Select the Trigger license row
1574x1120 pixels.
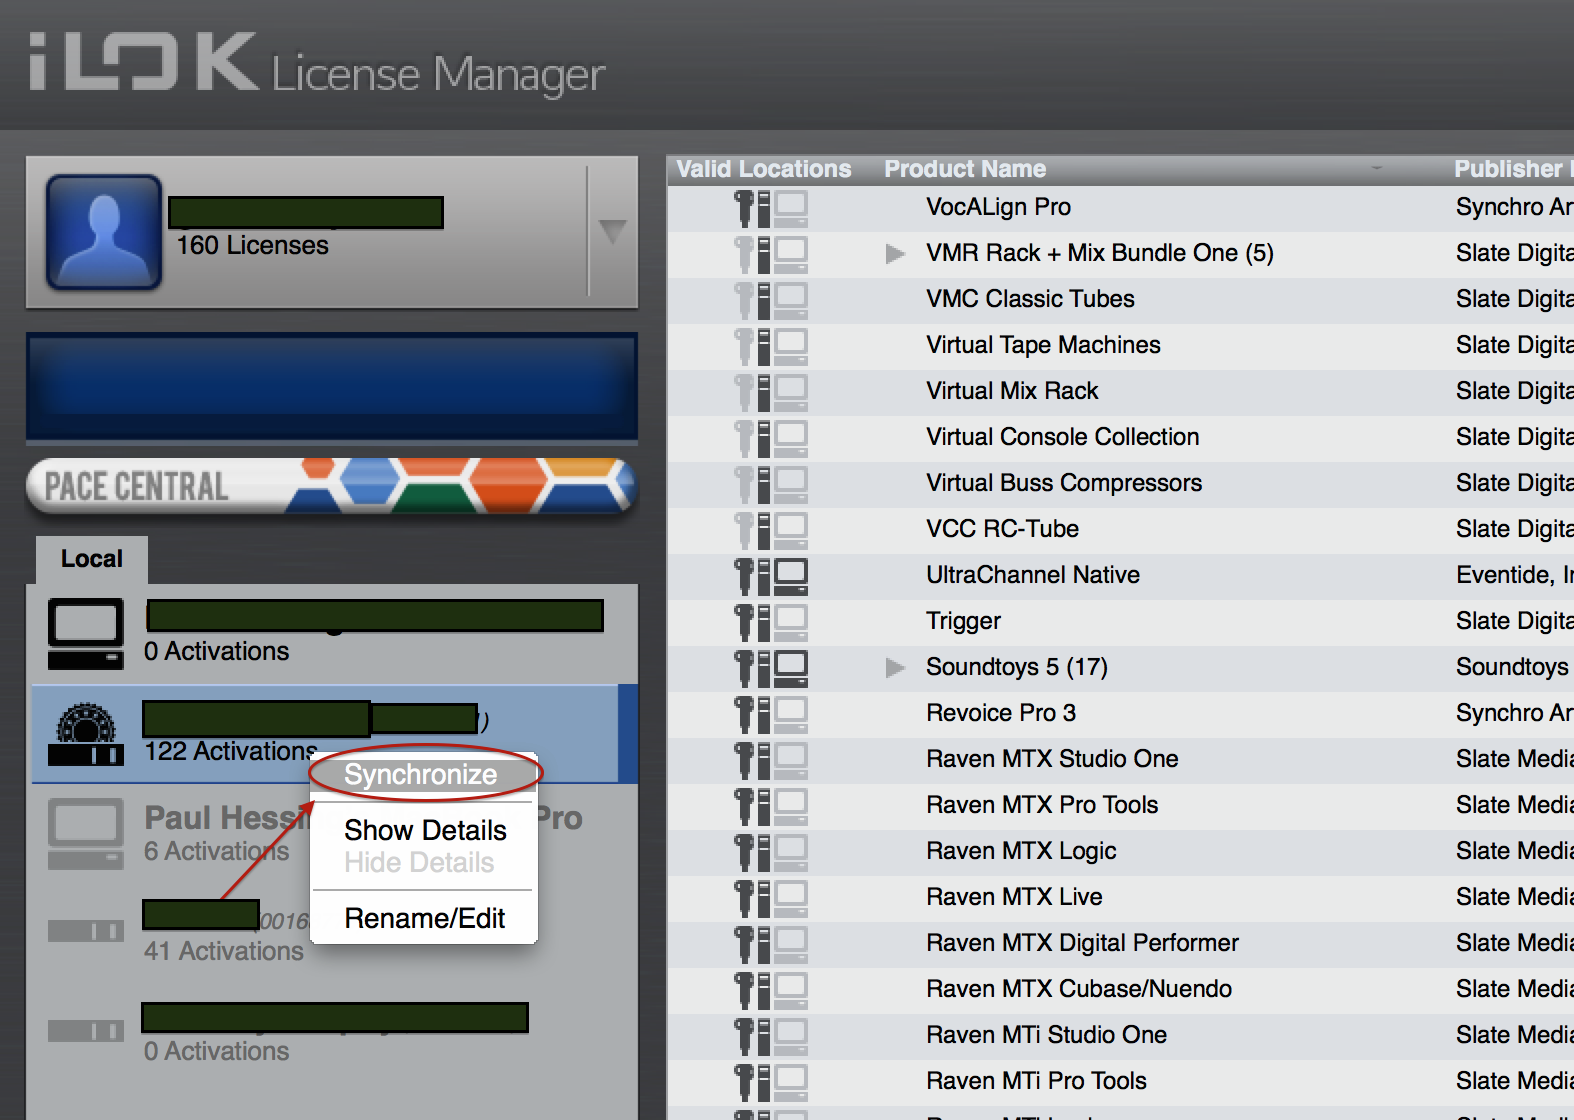coord(1121,622)
